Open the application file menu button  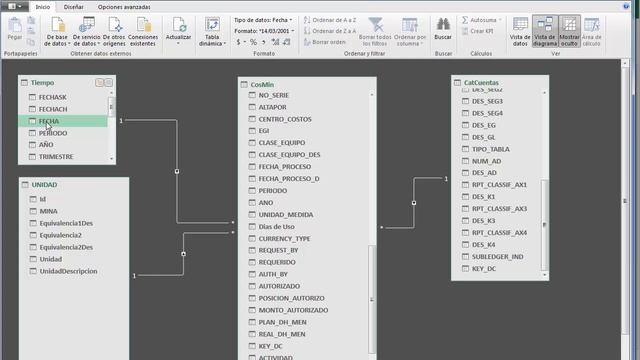click(x=15, y=7)
